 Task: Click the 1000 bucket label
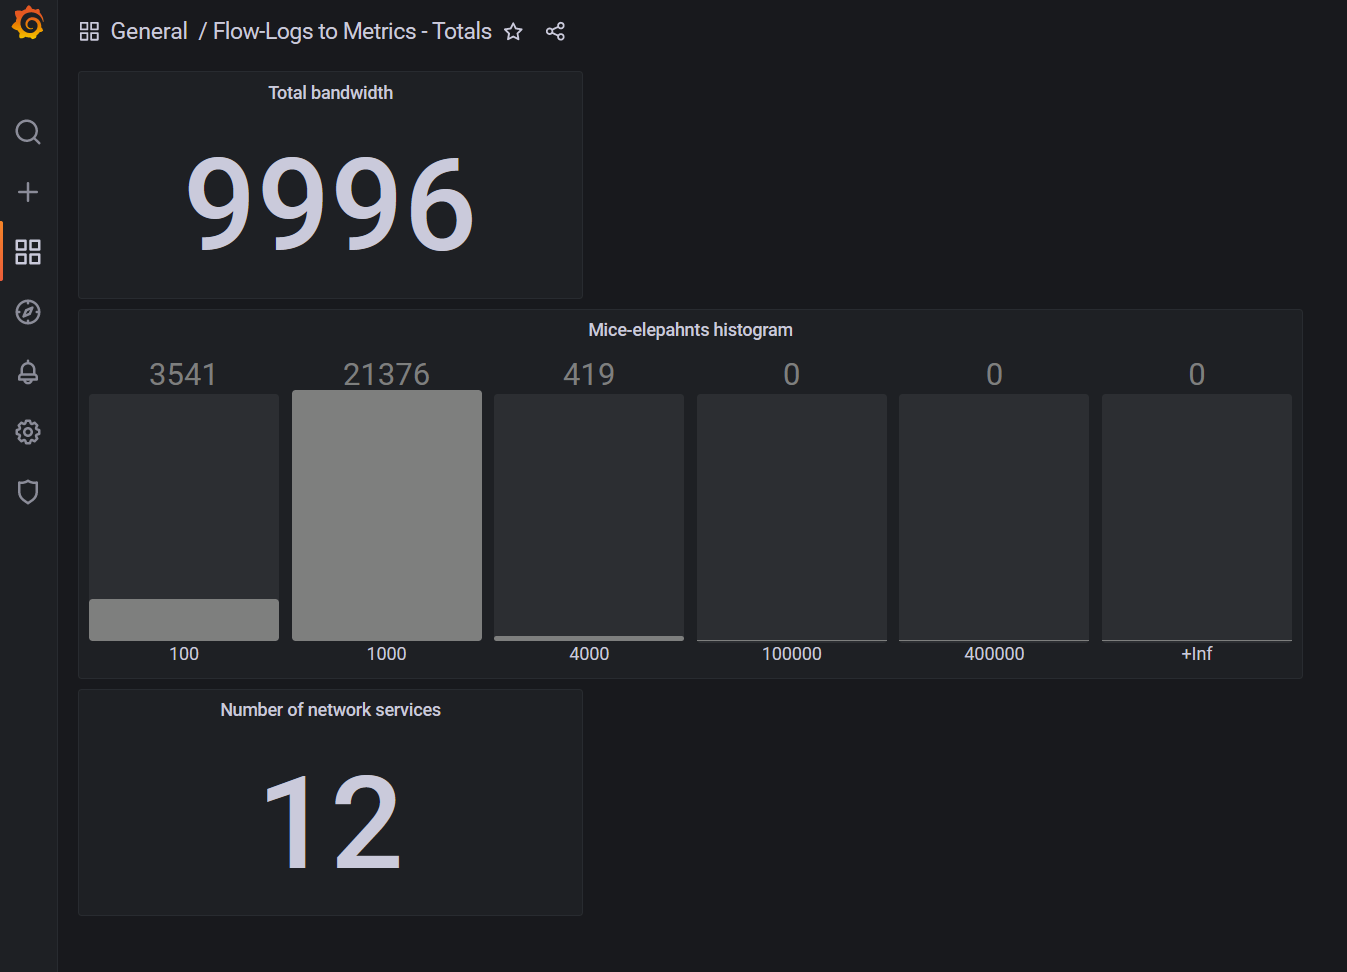click(387, 654)
